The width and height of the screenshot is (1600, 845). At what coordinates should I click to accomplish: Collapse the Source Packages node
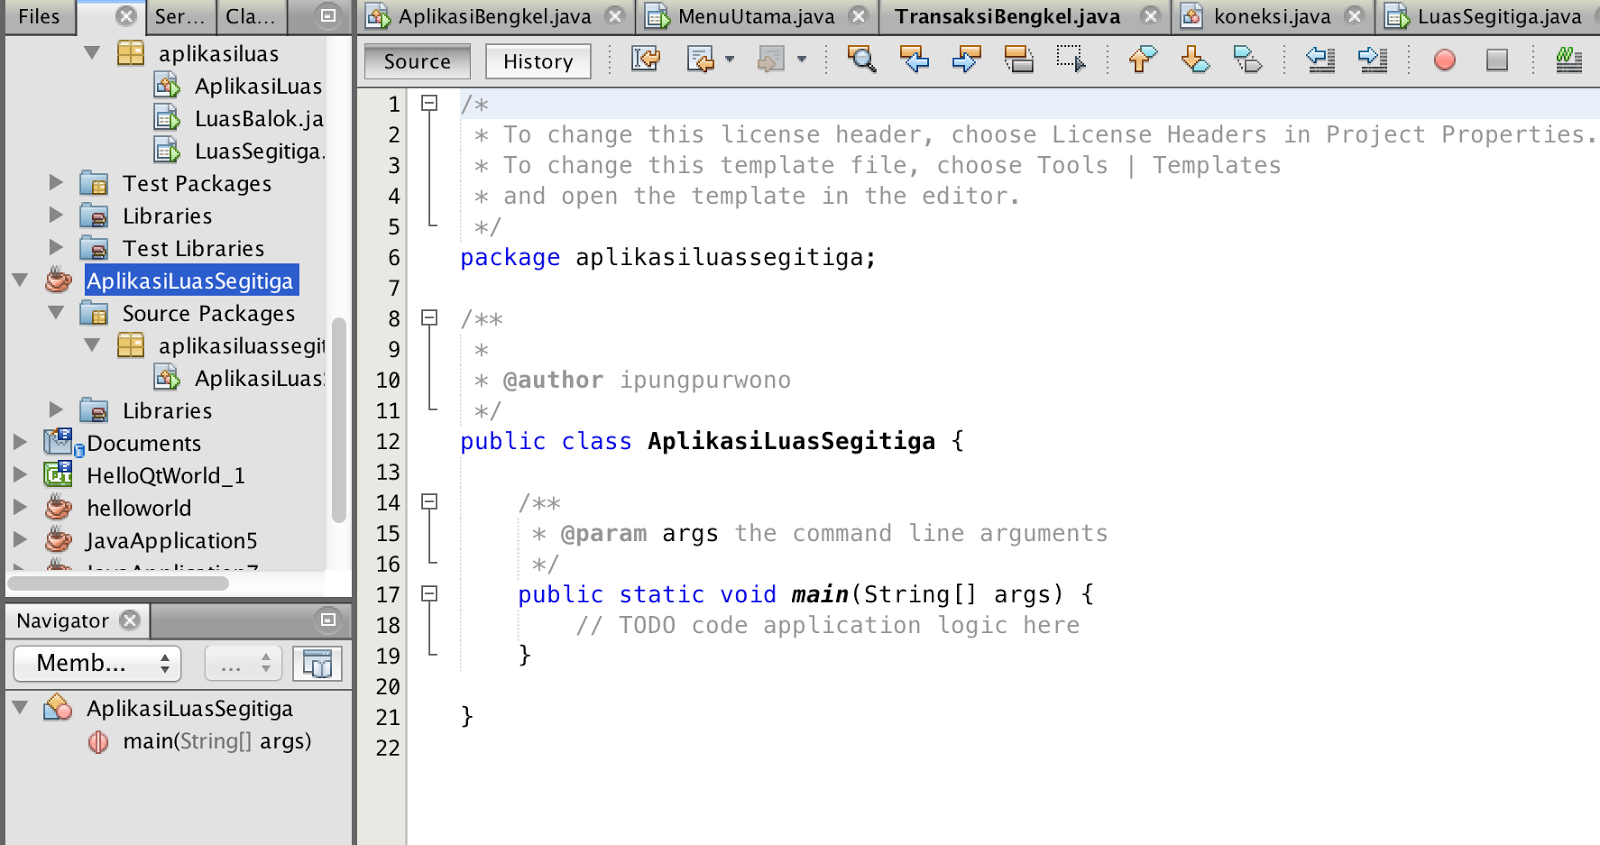(x=56, y=312)
